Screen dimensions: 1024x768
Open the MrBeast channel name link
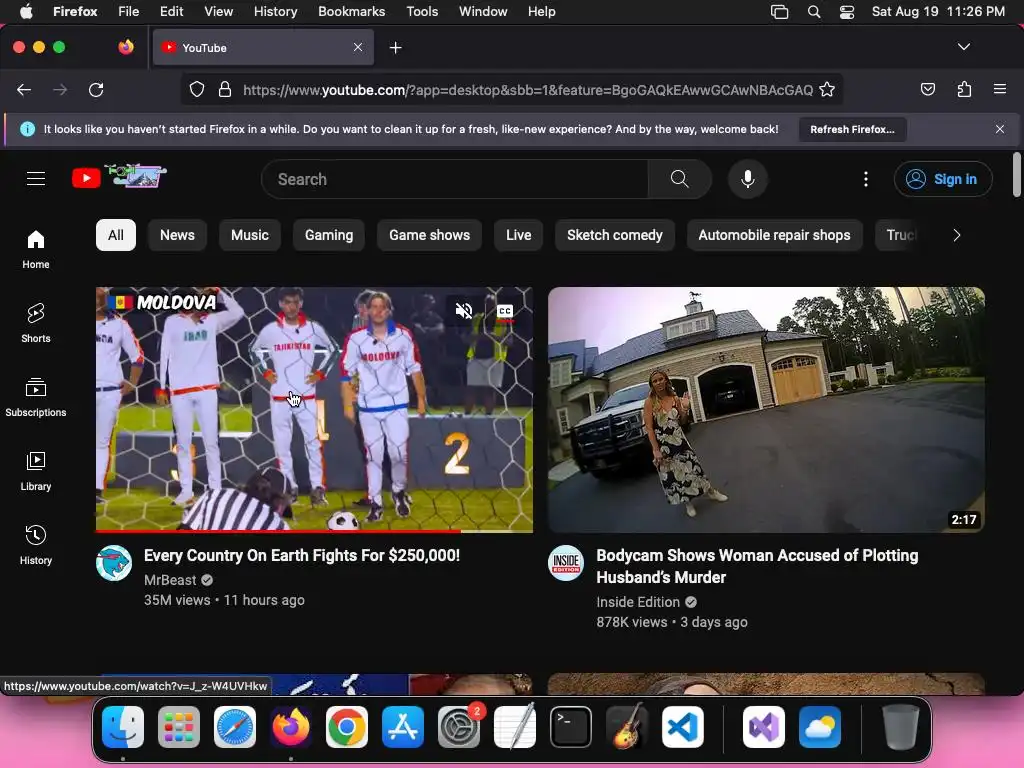[x=170, y=580]
